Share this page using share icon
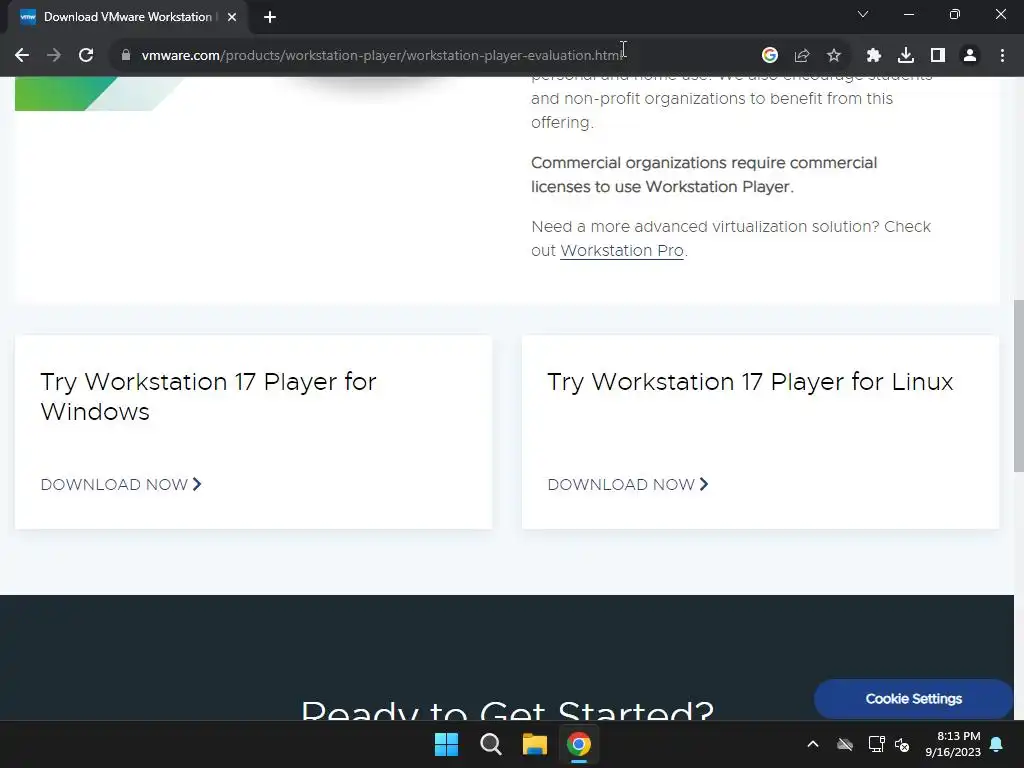1024x768 pixels. point(802,56)
